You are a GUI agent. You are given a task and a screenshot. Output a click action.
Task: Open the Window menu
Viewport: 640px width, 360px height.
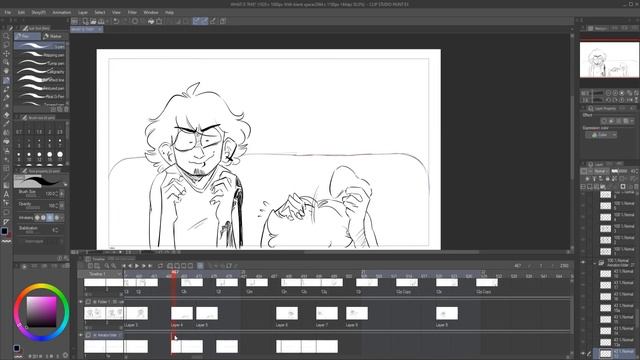[151, 13]
